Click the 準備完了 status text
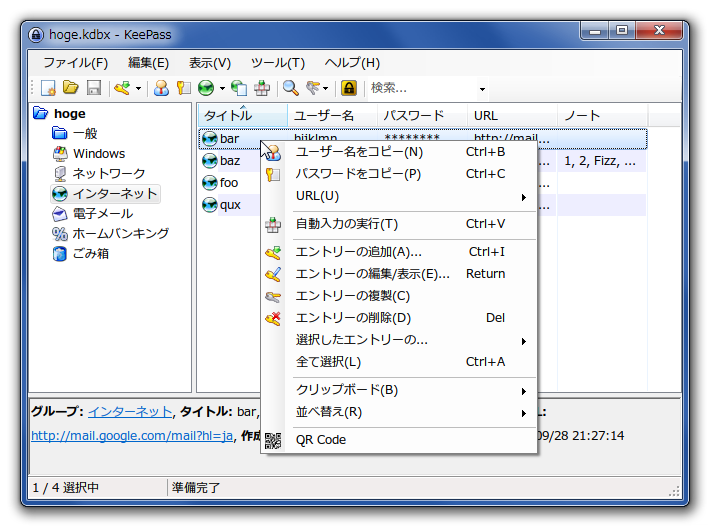Image resolution: width=710 pixels, height=527 pixels. point(196,488)
